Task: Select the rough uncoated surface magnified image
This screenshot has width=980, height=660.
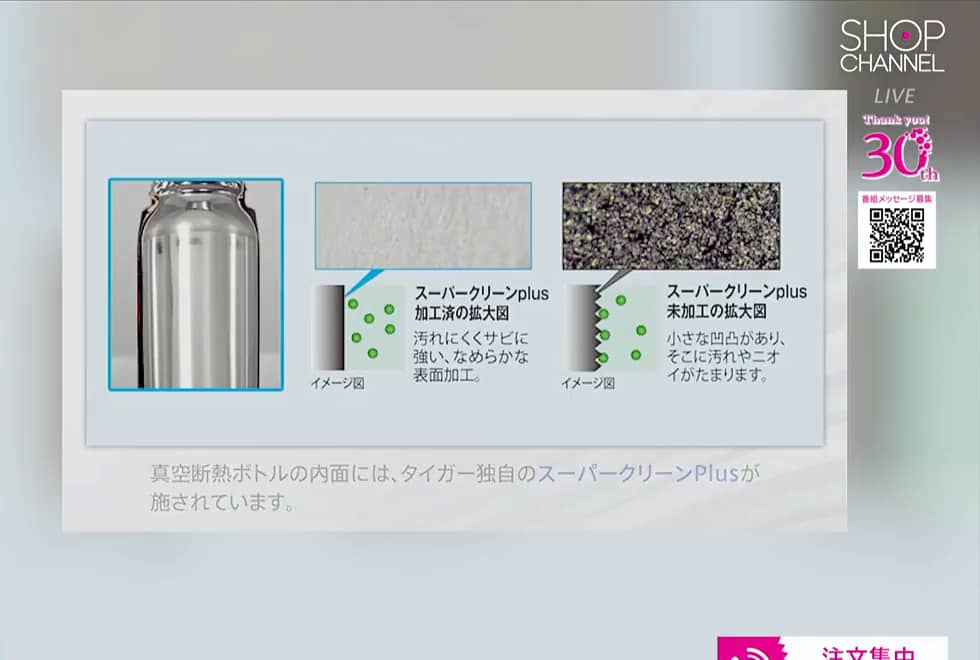Action: [671, 226]
